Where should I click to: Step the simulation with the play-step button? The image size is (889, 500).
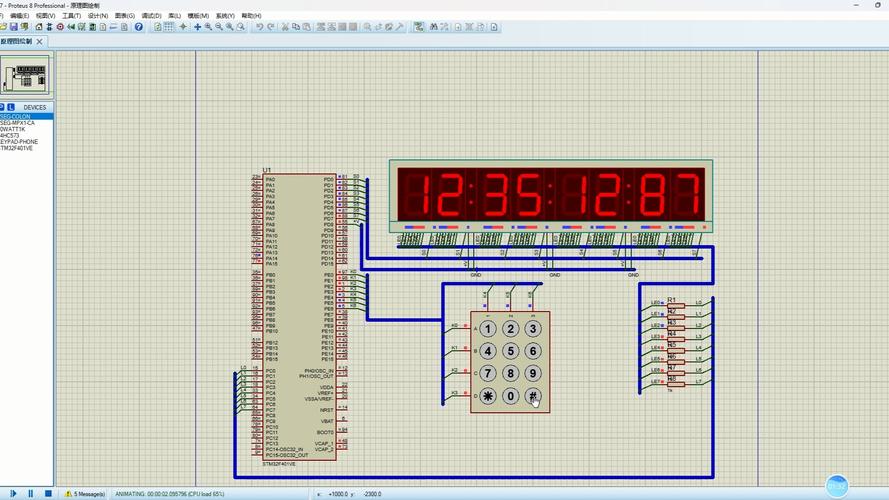tap(14, 494)
